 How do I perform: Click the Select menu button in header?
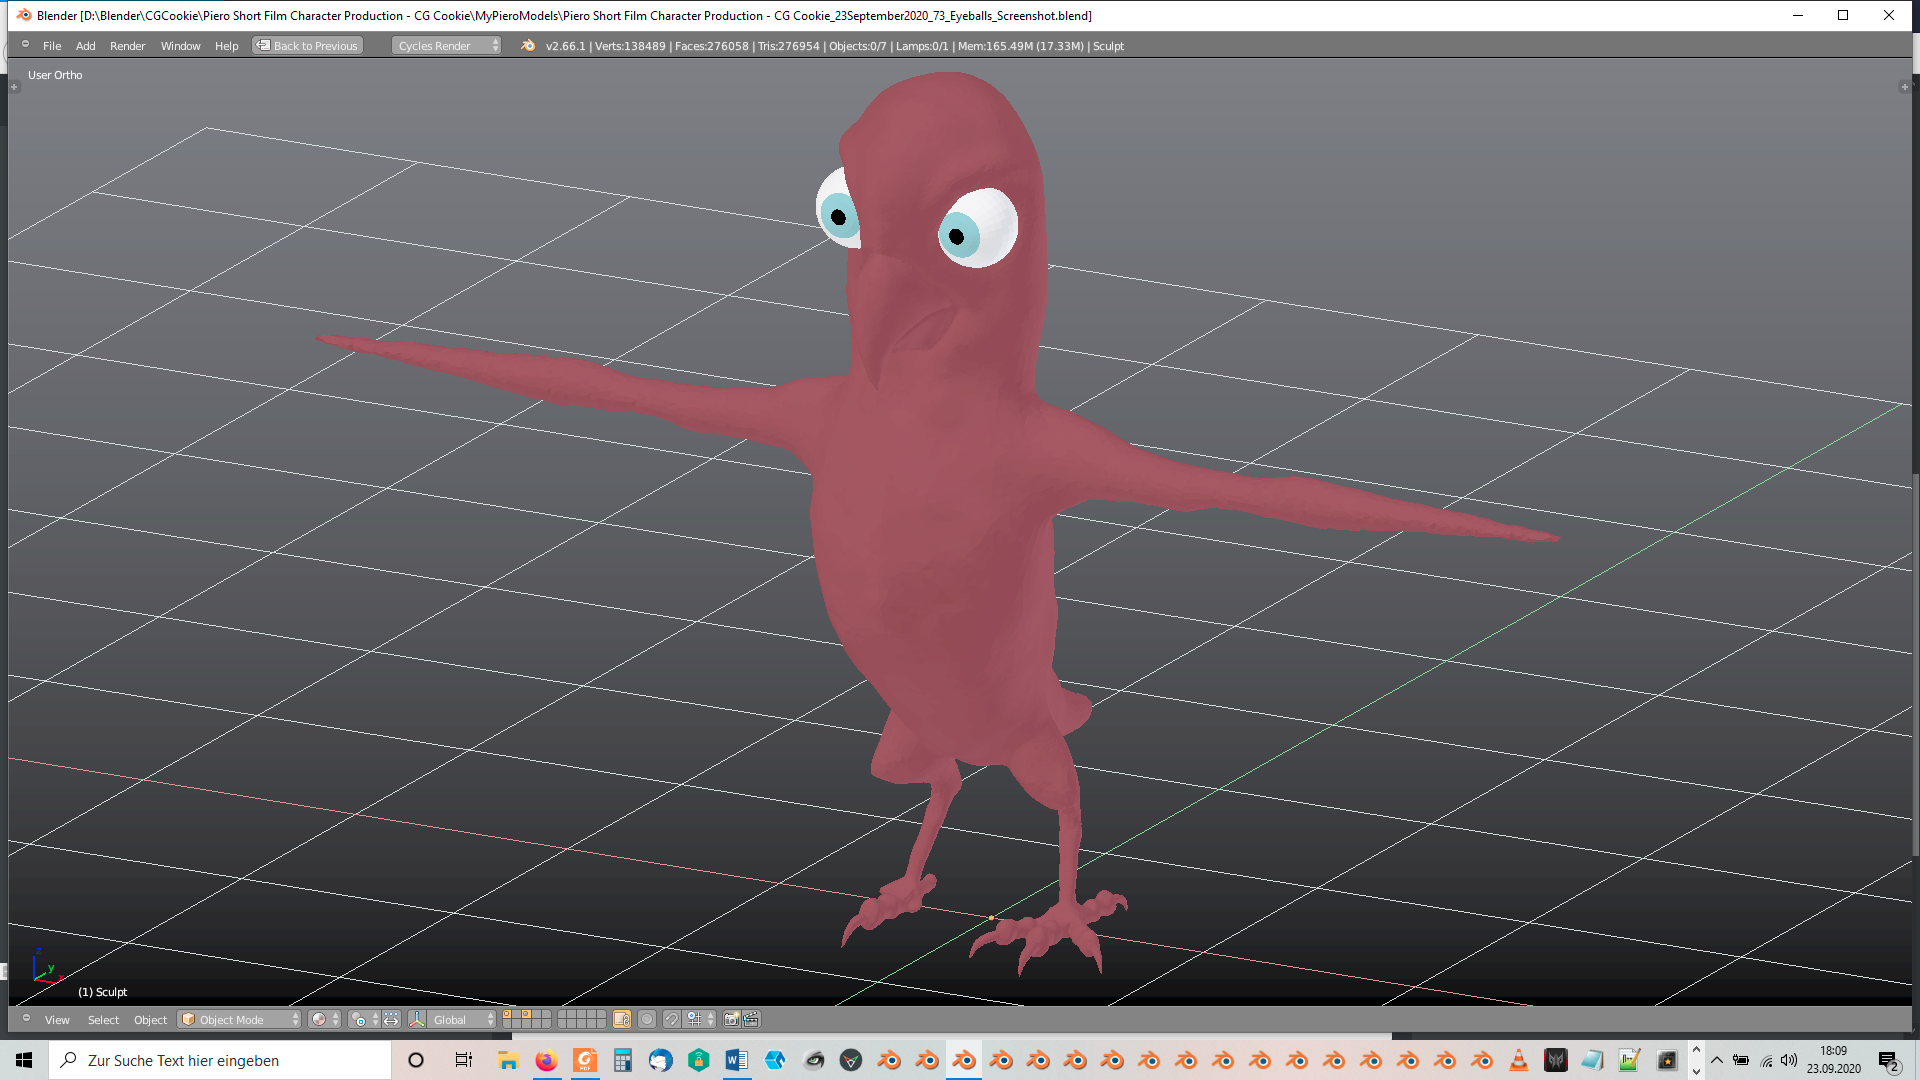coord(103,1020)
